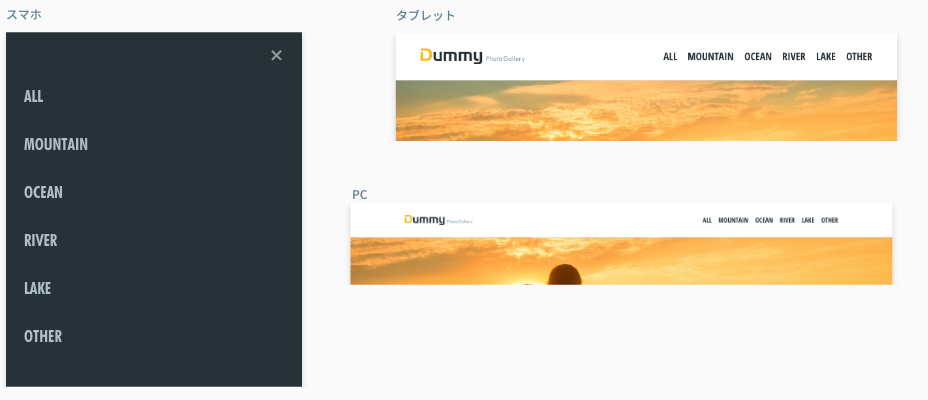Open OTHER in the smartphone menu

pyautogui.click(x=43, y=336)
